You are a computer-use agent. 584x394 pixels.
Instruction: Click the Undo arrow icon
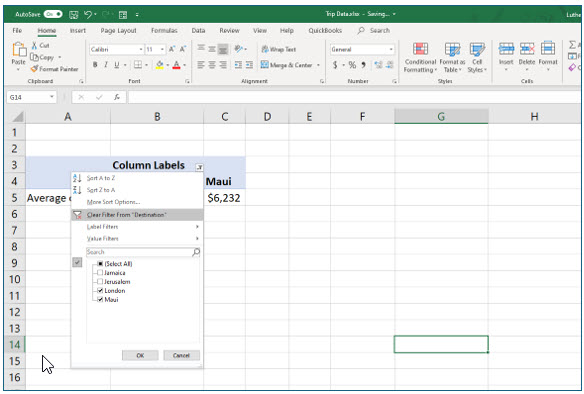88,15
